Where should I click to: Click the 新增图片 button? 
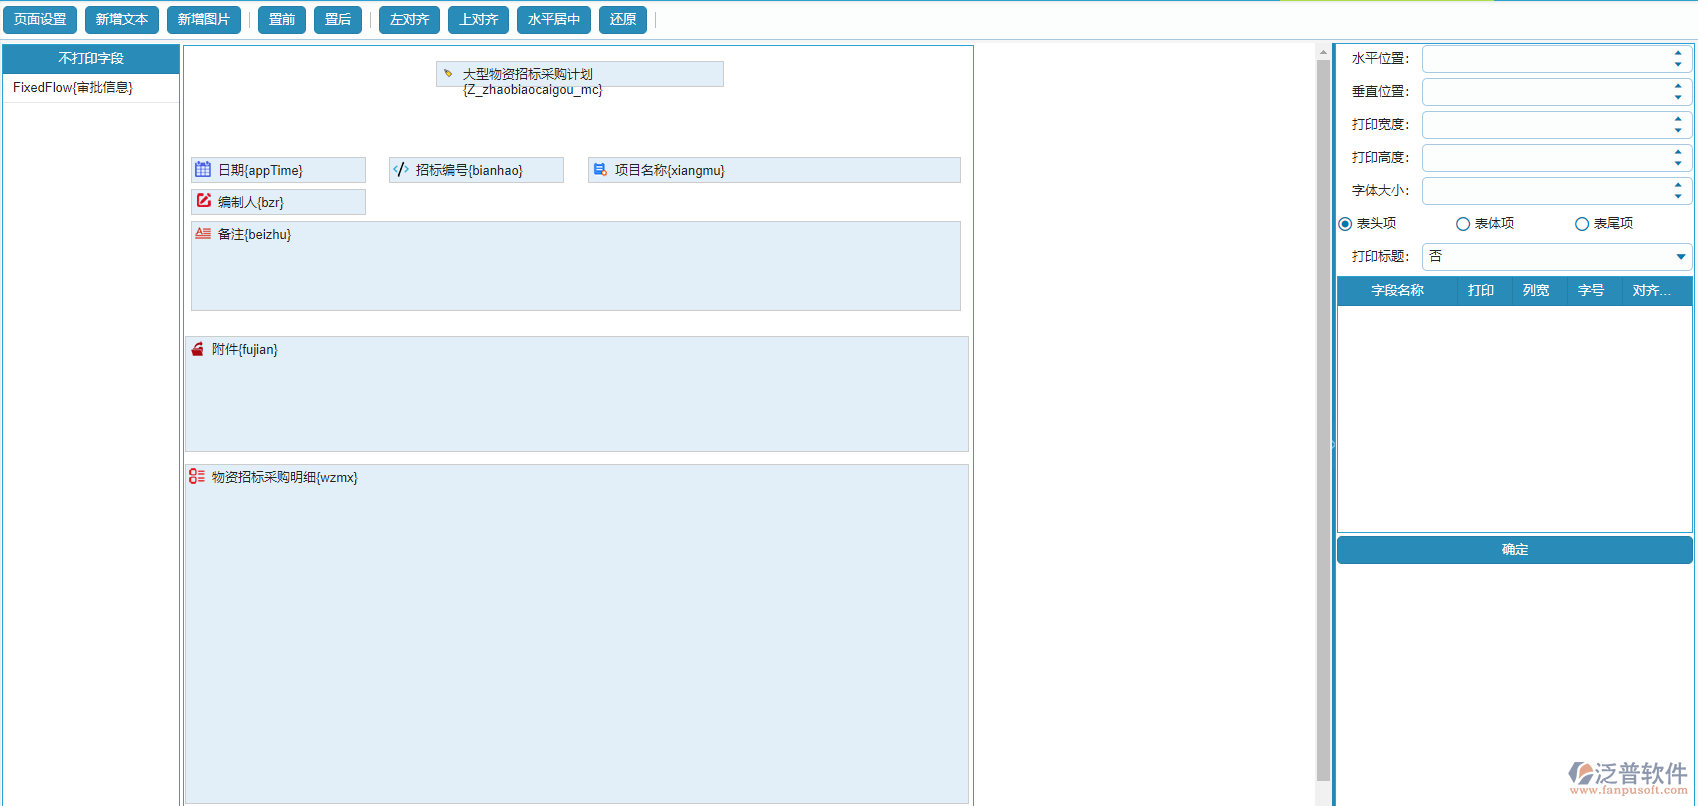[x=204, y=20]
